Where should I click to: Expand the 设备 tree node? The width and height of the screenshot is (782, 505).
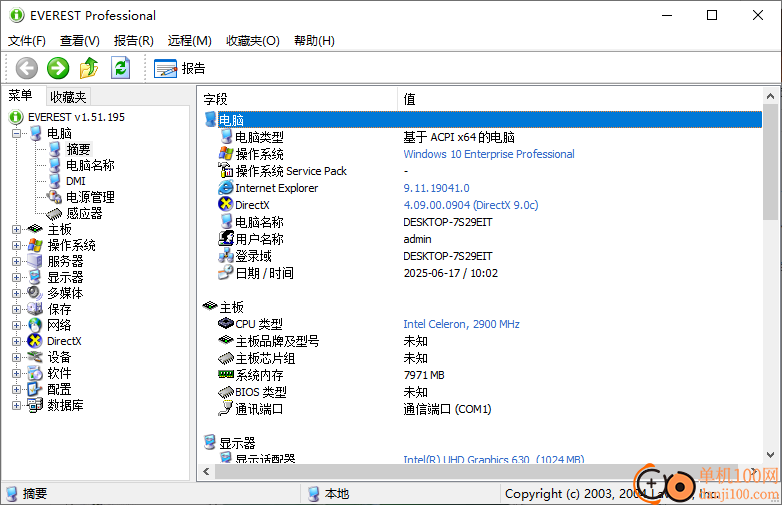pos(16,357)
